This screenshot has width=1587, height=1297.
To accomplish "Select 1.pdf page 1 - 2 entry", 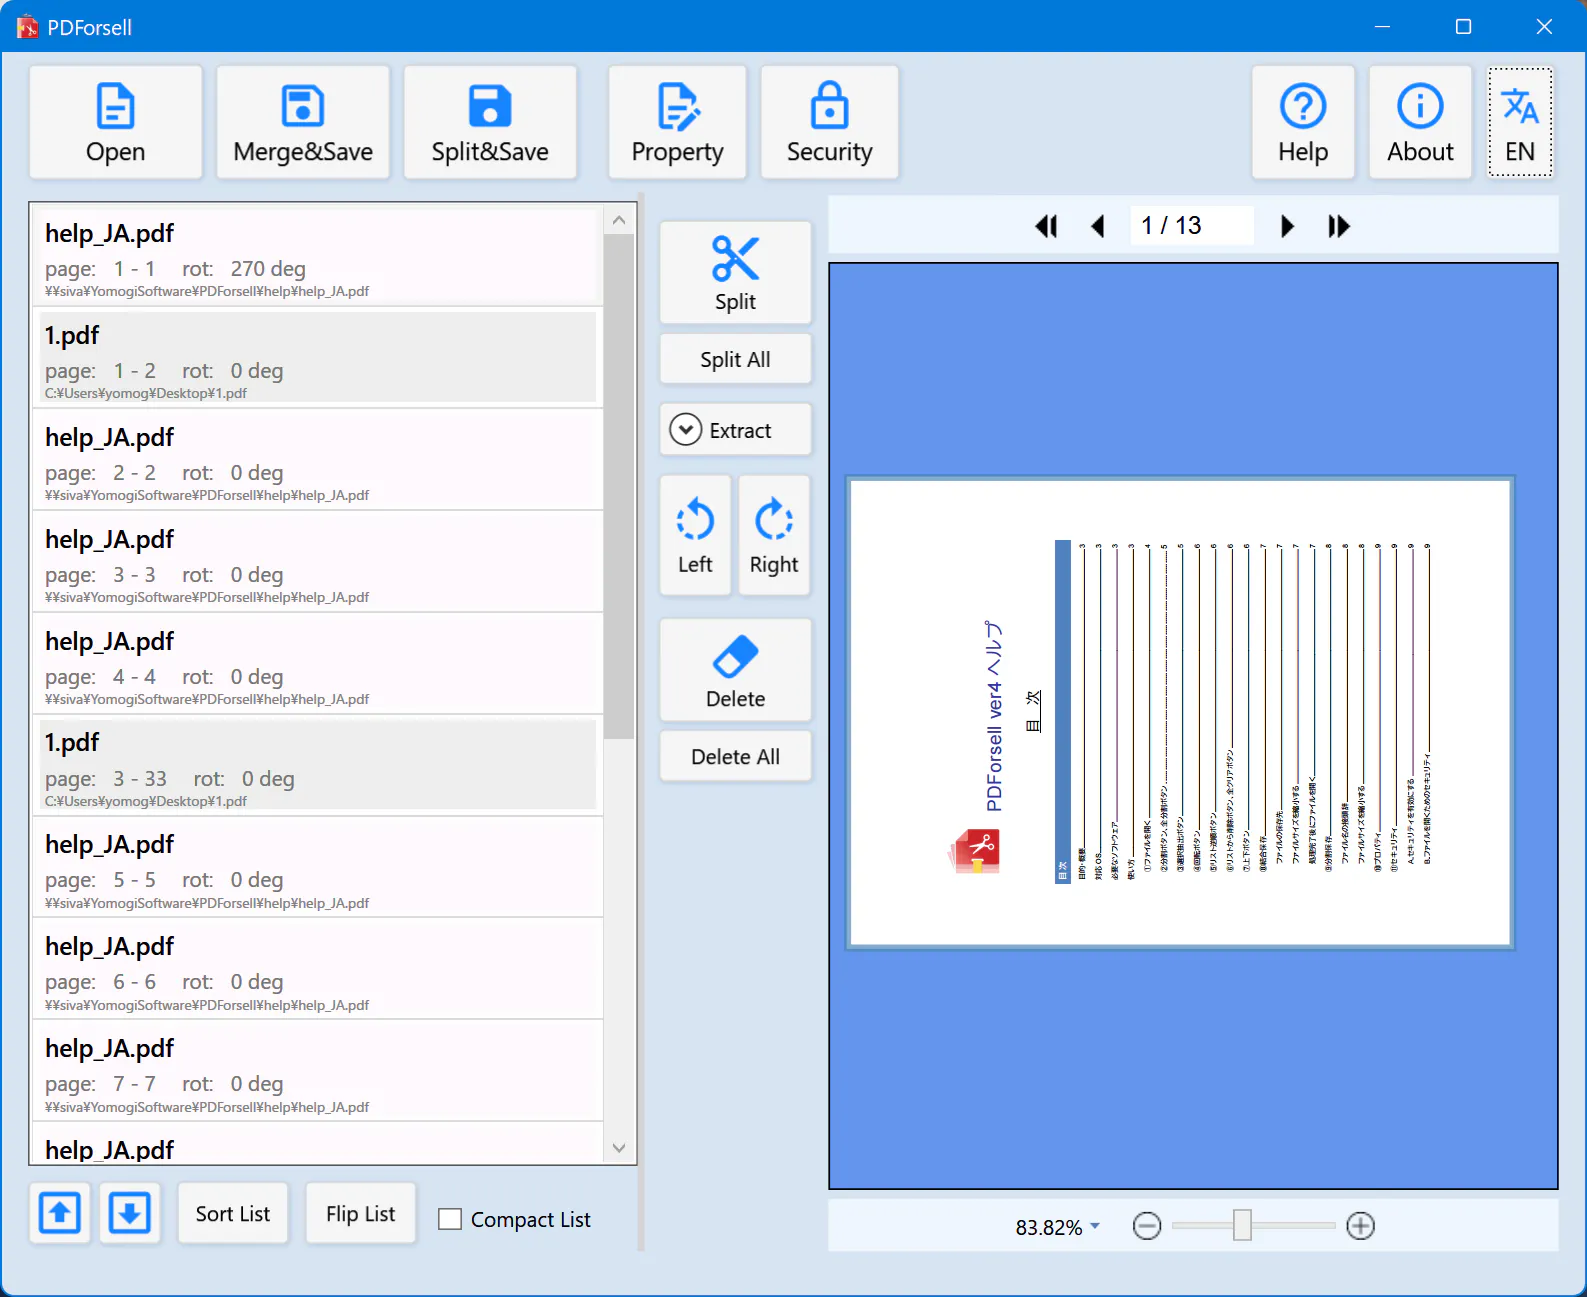I will [x=318, y=358].
